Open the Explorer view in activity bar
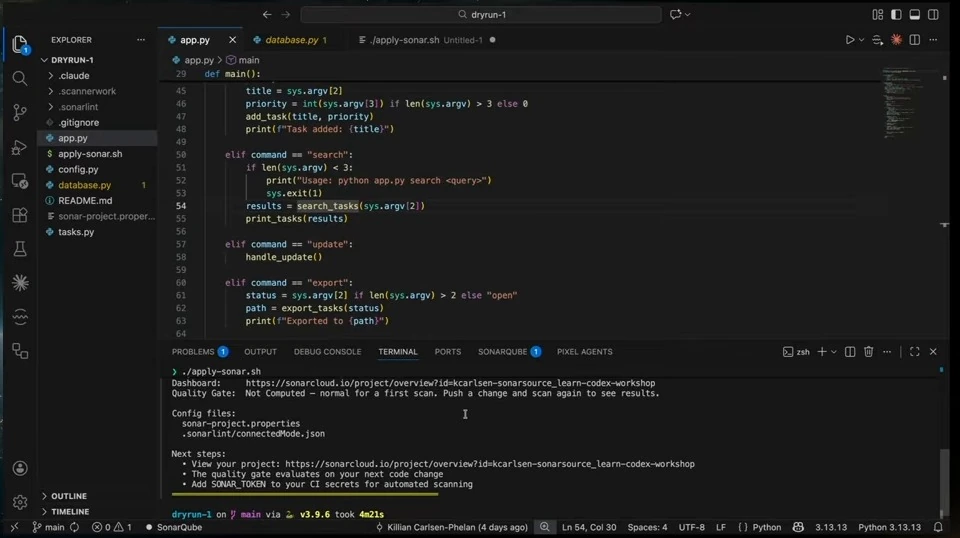The width and height of the screenshot is (960, 538). click(20, 44)
